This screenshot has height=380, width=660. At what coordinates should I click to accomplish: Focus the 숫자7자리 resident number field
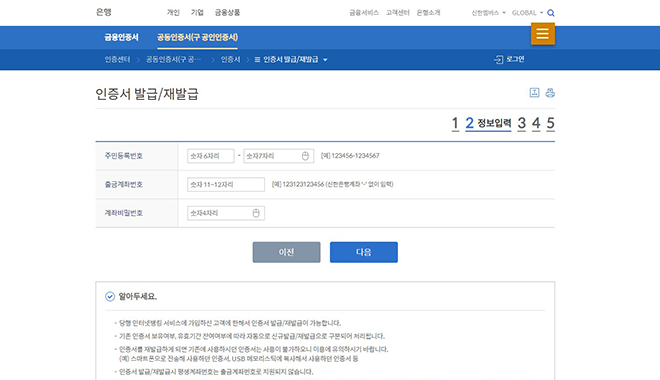(x=279, y=156)
